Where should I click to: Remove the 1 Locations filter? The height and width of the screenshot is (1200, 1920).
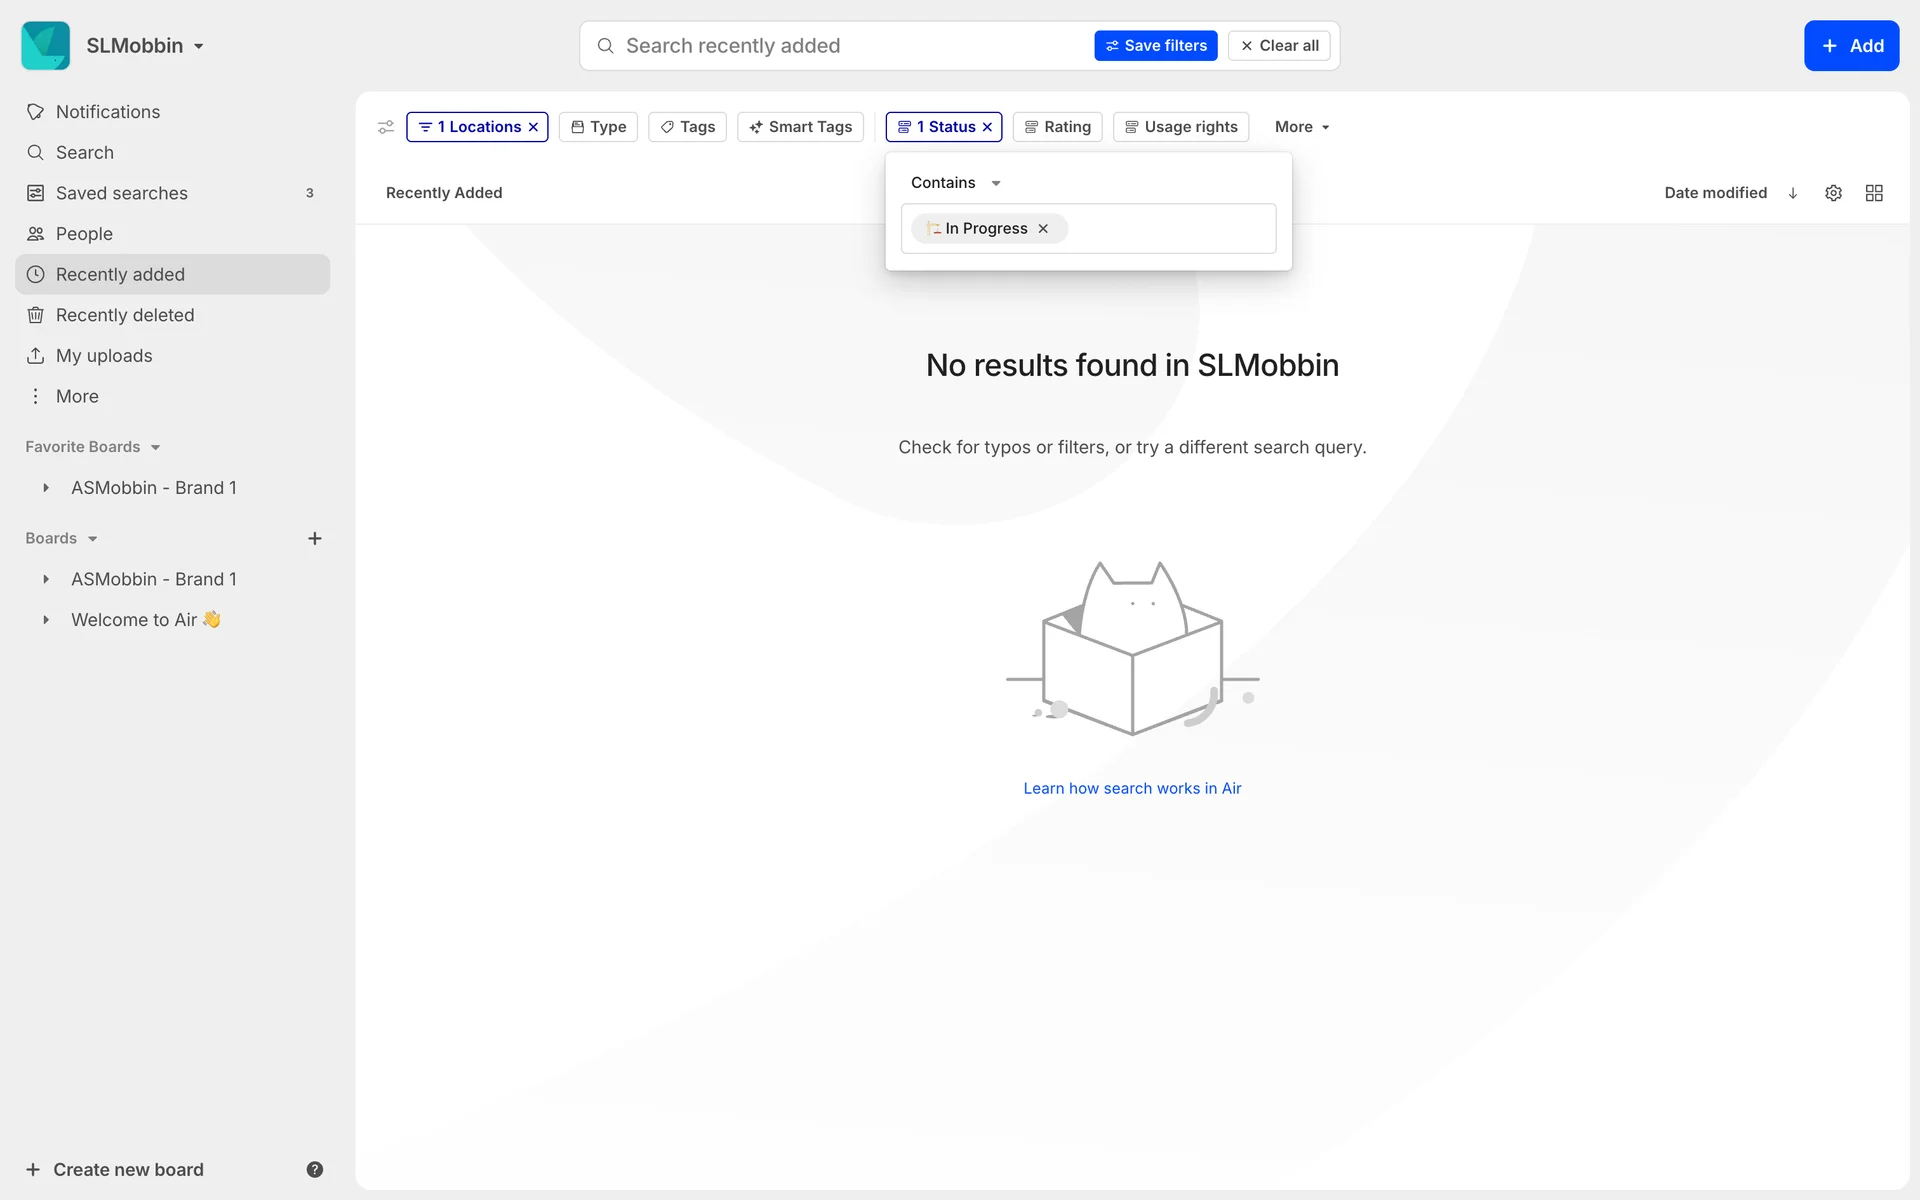533,127
